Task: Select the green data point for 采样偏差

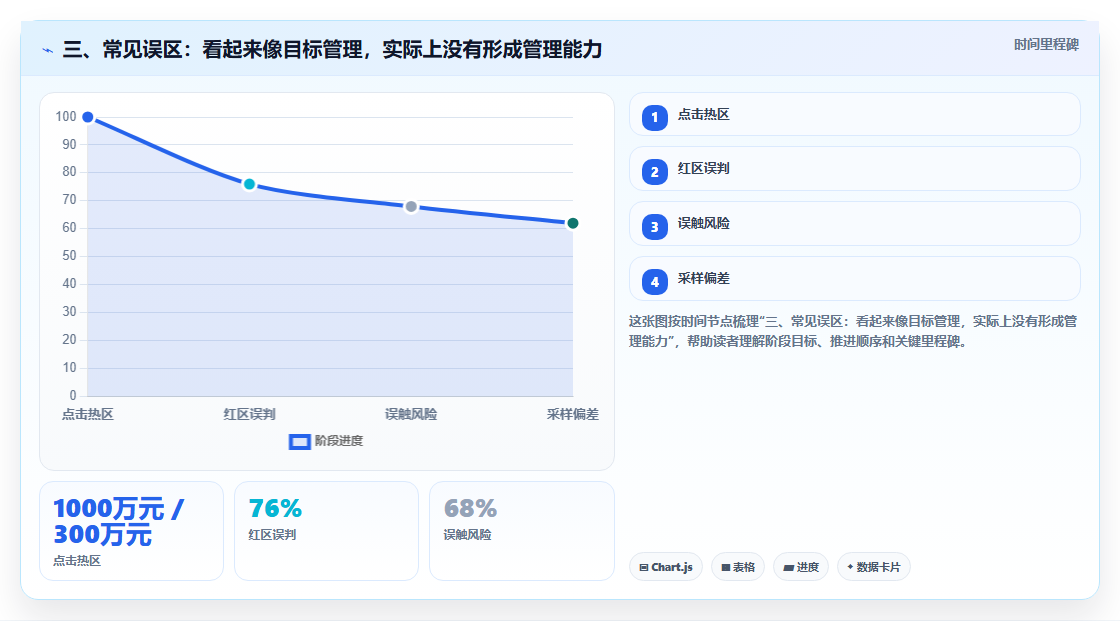Action: tap(572, 224)
